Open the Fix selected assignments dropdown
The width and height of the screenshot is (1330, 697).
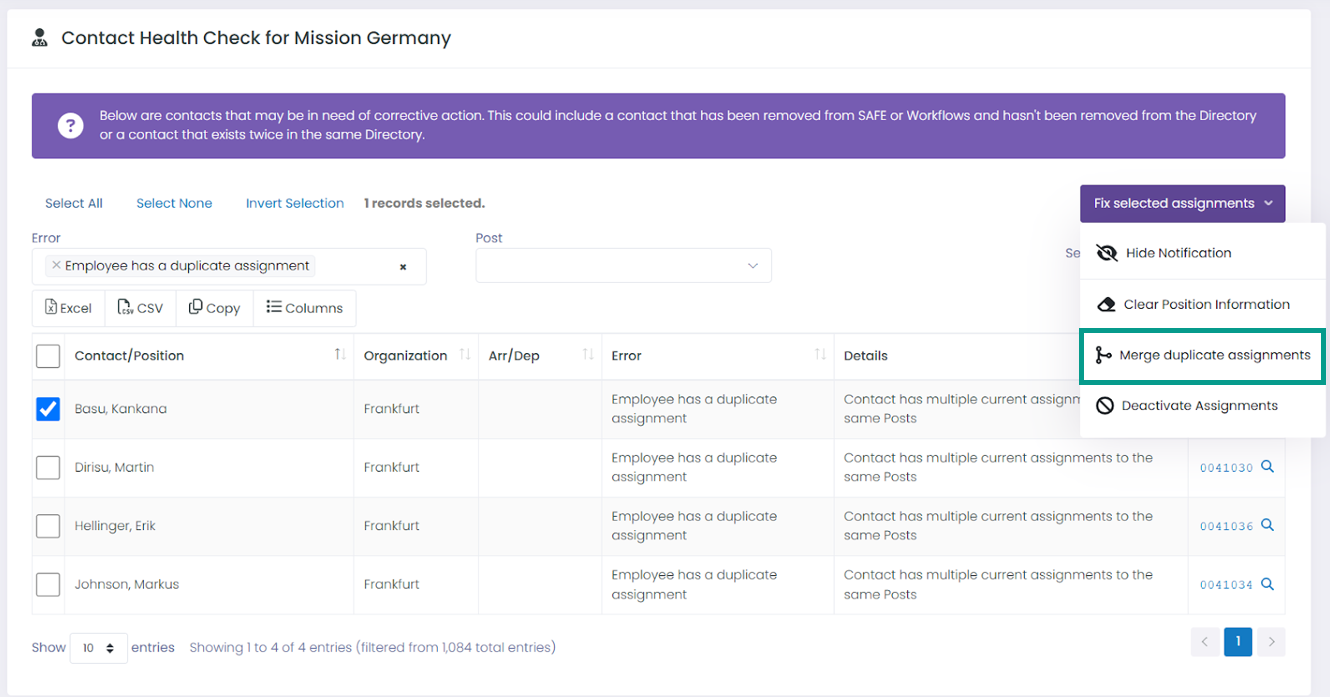pos(1182,203)
